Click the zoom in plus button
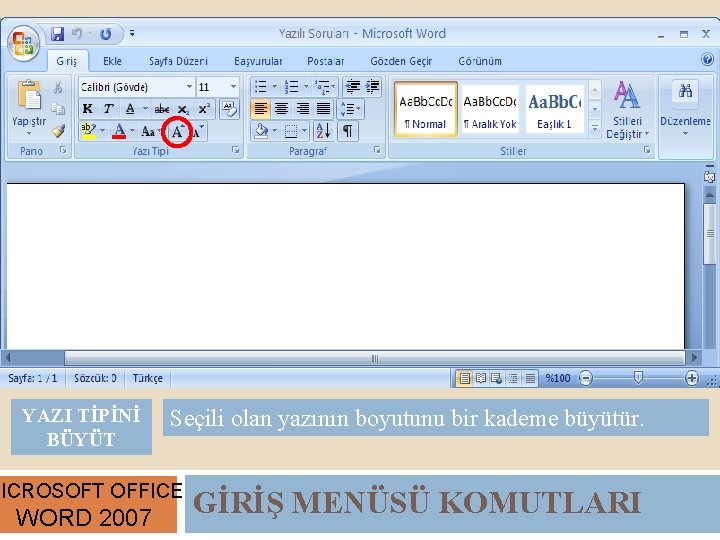The width and height of the screenshot is (720, 540). tap(692, 378)
